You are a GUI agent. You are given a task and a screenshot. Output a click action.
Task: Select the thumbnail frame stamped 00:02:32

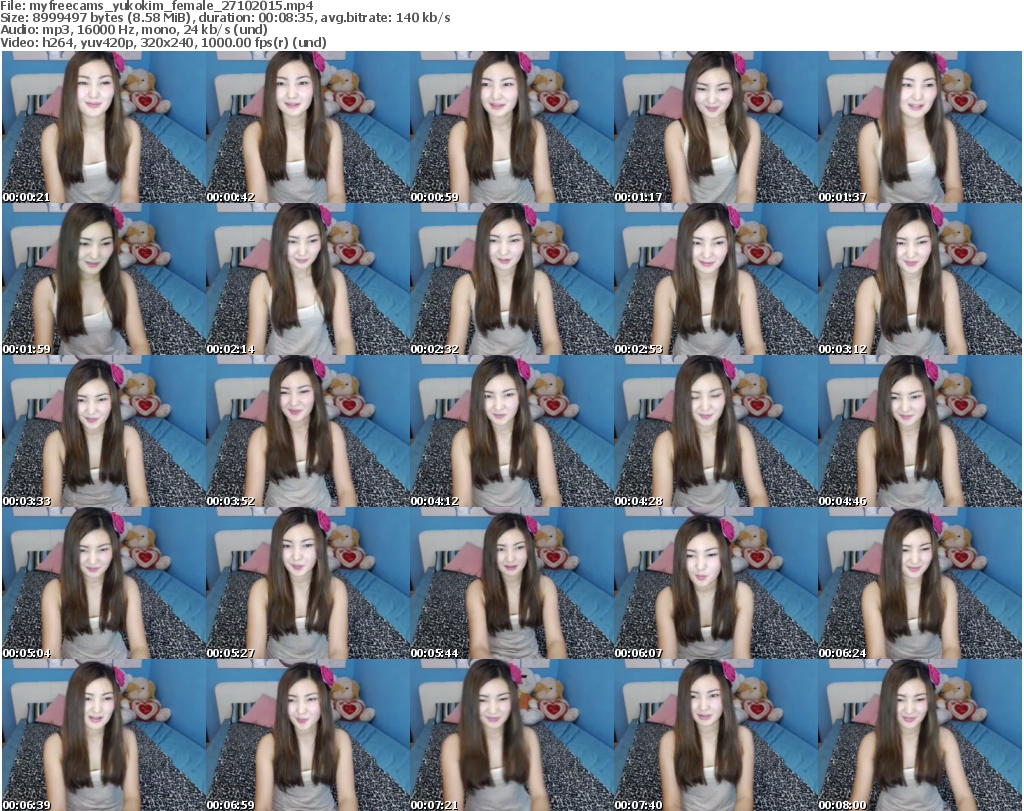511,279
